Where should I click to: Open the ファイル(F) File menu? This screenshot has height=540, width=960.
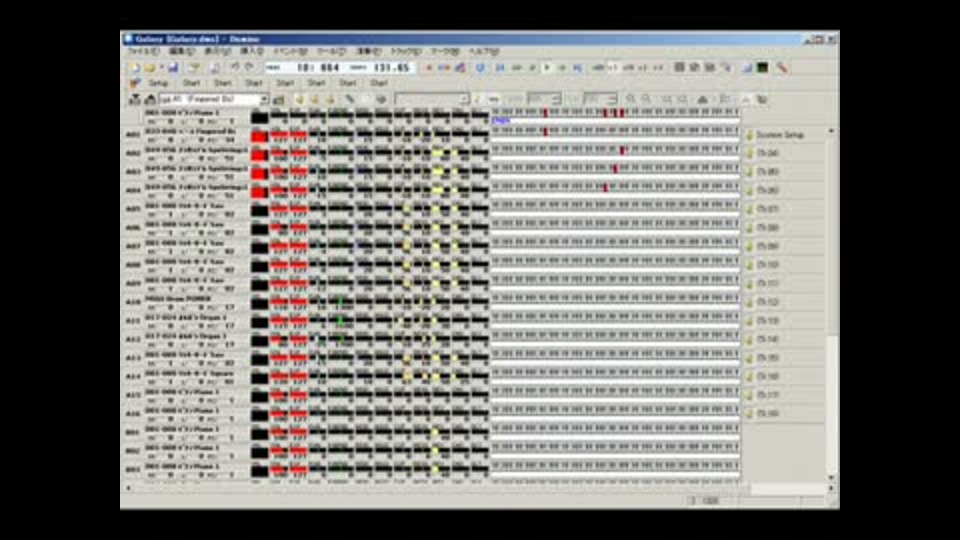point(143,51)
